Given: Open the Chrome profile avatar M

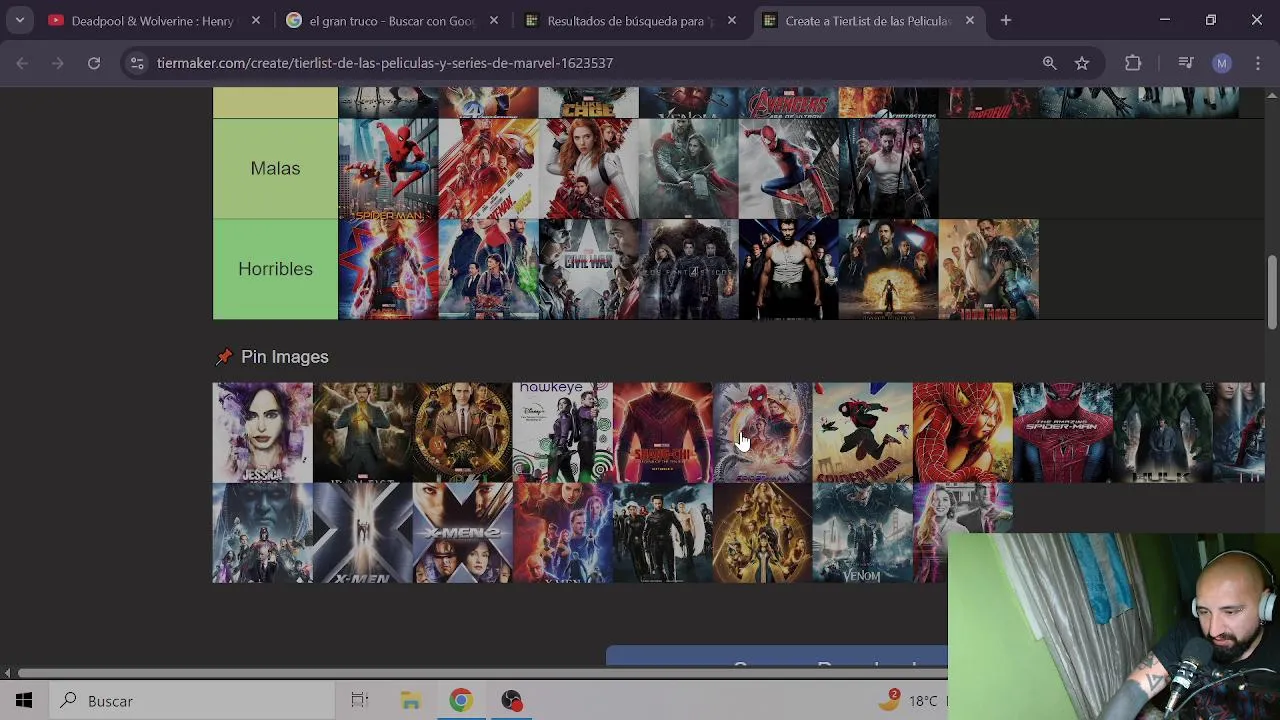Looking at the screenshot, I should click(x=1222, y=63).
